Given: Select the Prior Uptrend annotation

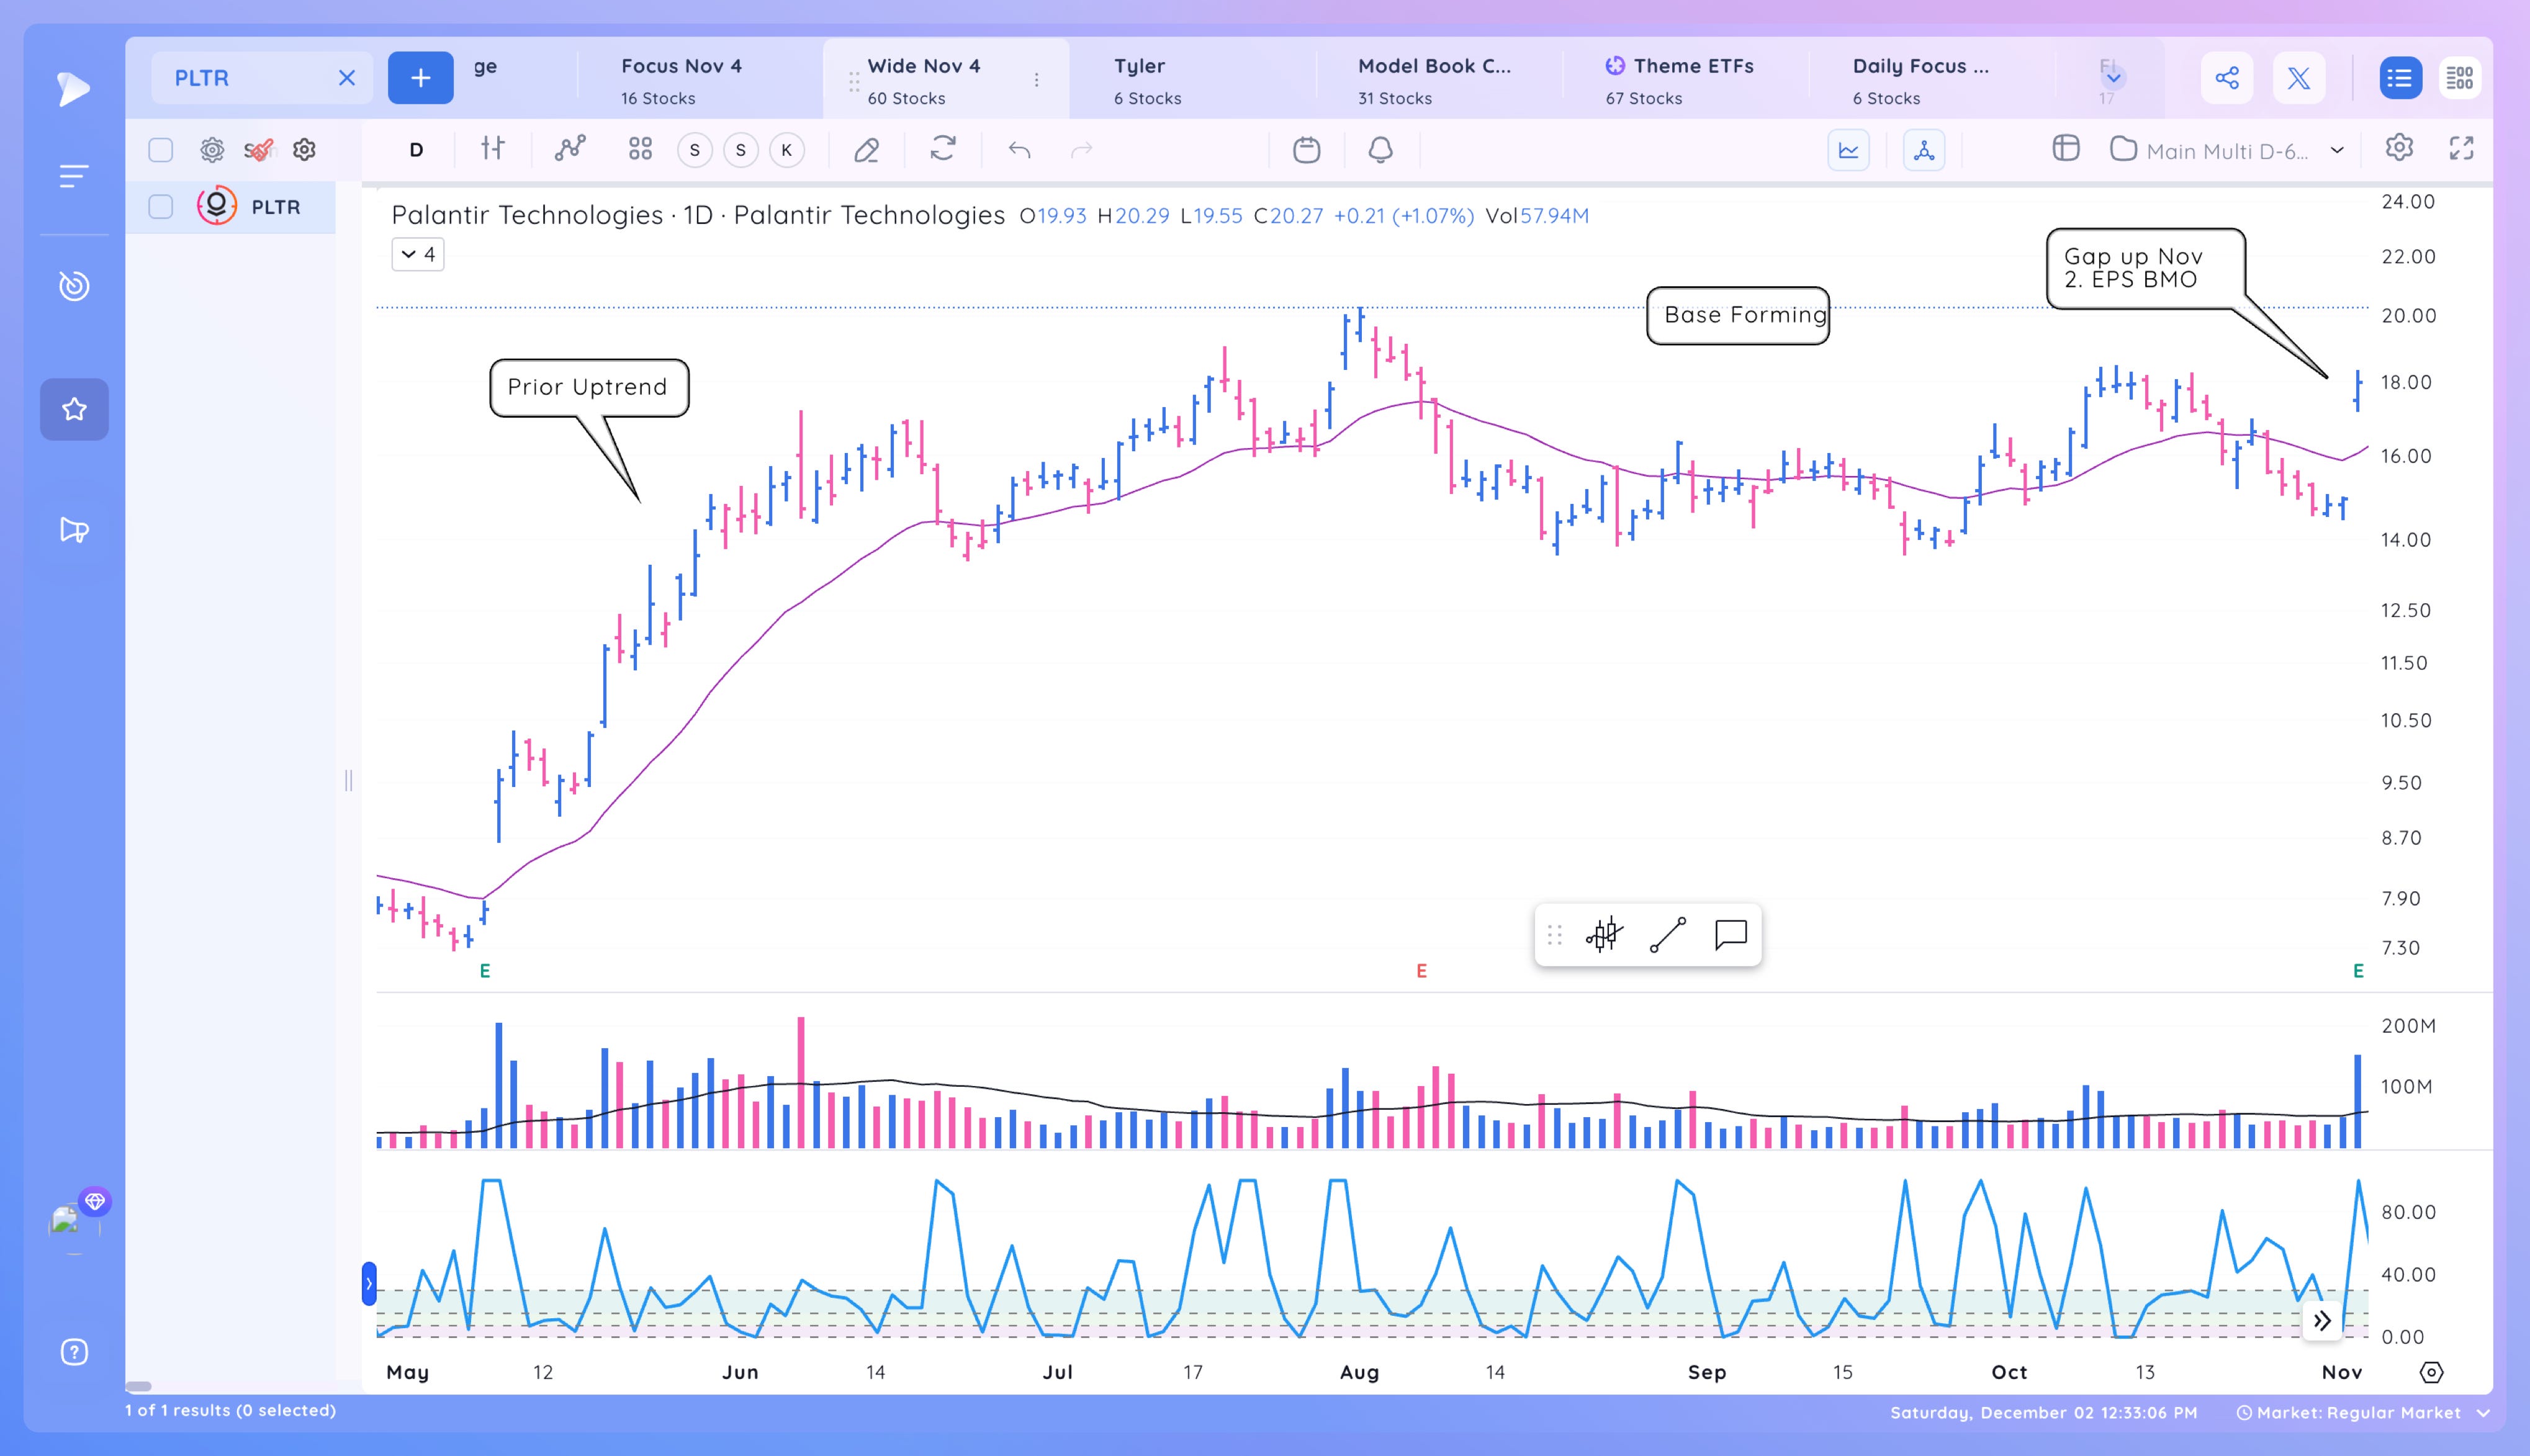Looking at the screenshot, I should pos(588,387).
